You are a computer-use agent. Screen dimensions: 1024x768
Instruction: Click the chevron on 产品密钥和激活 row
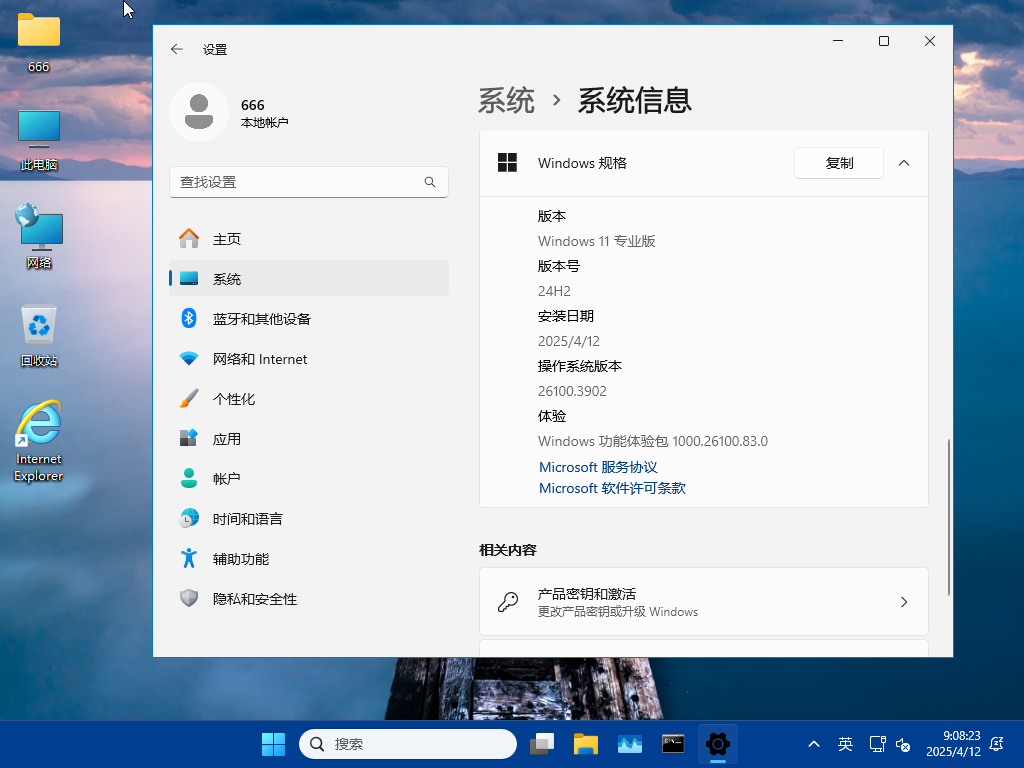(904, 601)
